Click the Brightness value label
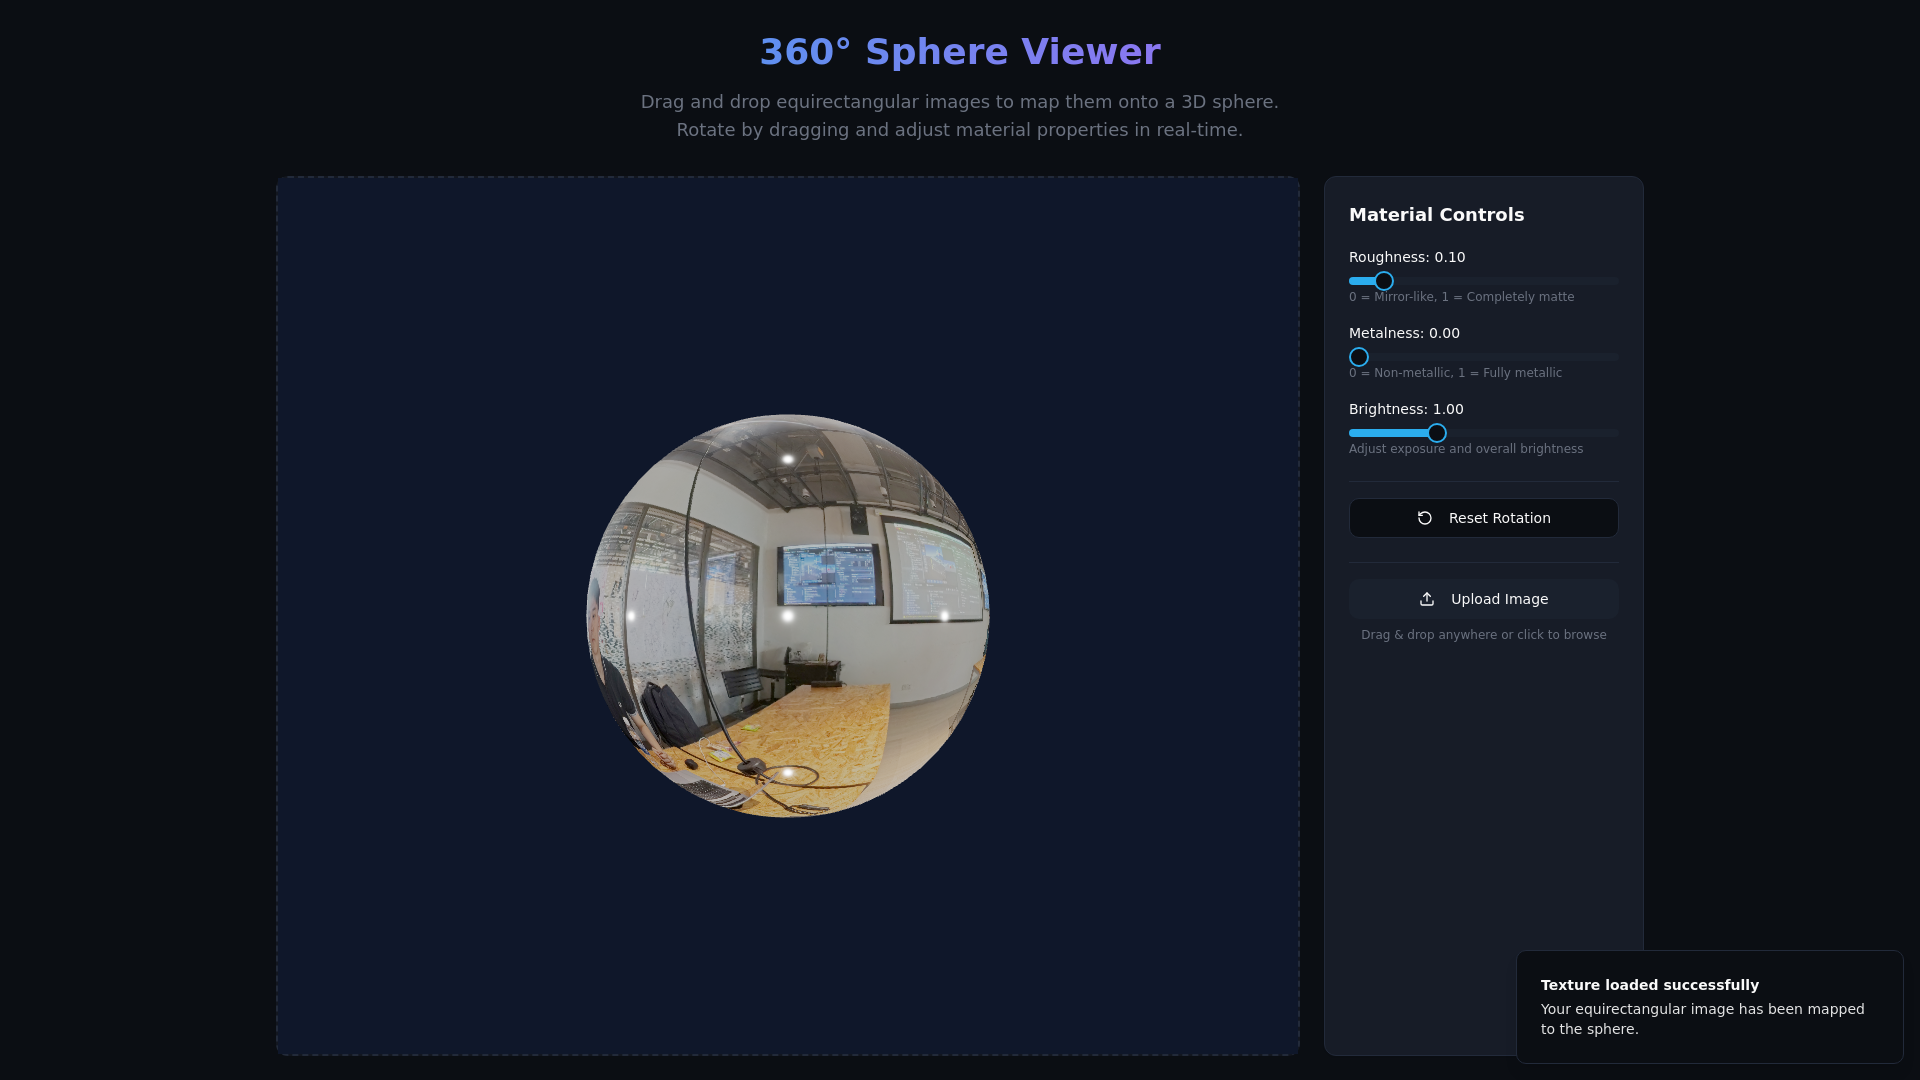This screenshot has height=1080, width=1920. pos(1406,409)
